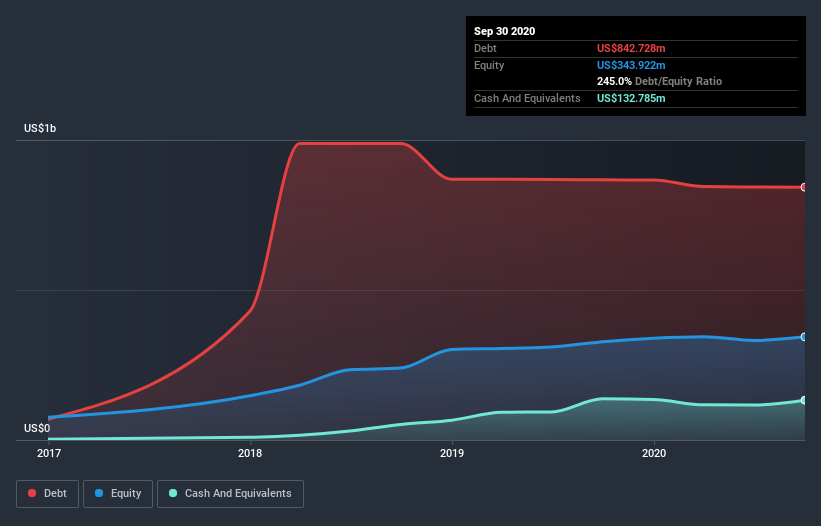Screen dimensions: 821x526
Task: Click the US$842.728m debt value
Action: (x=631, y=48)
